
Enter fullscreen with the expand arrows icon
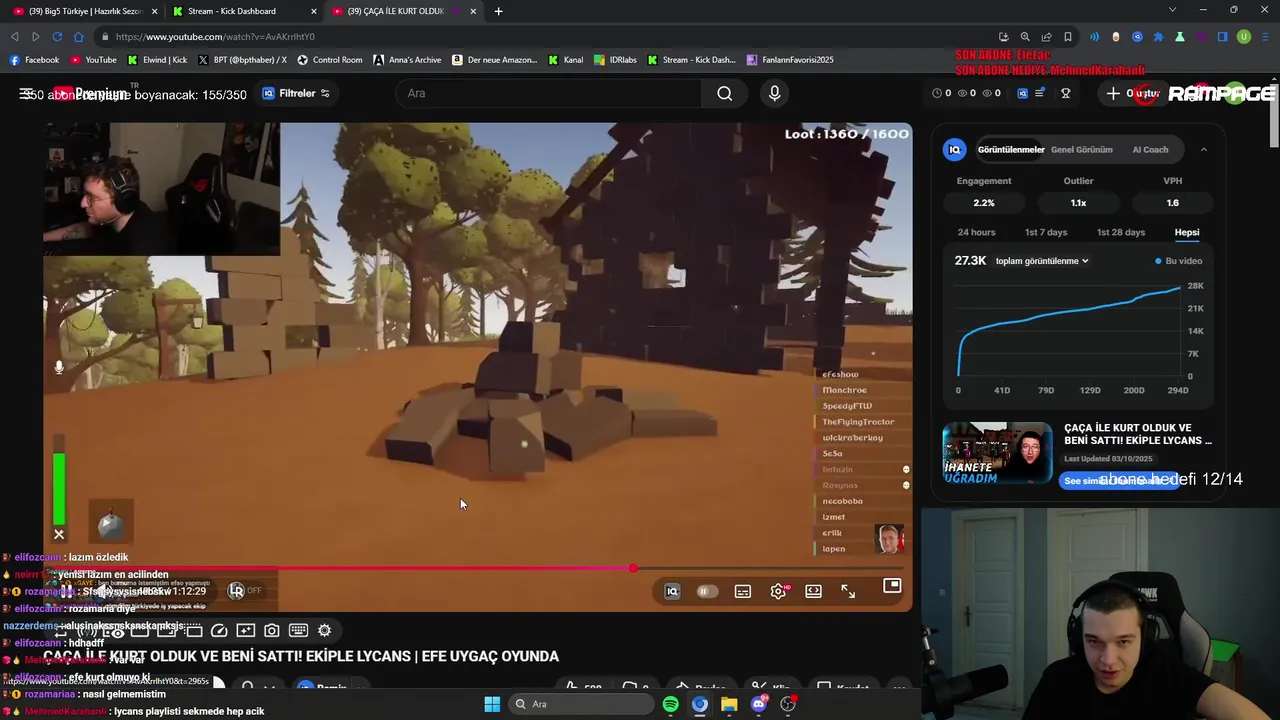pos(848,591)
